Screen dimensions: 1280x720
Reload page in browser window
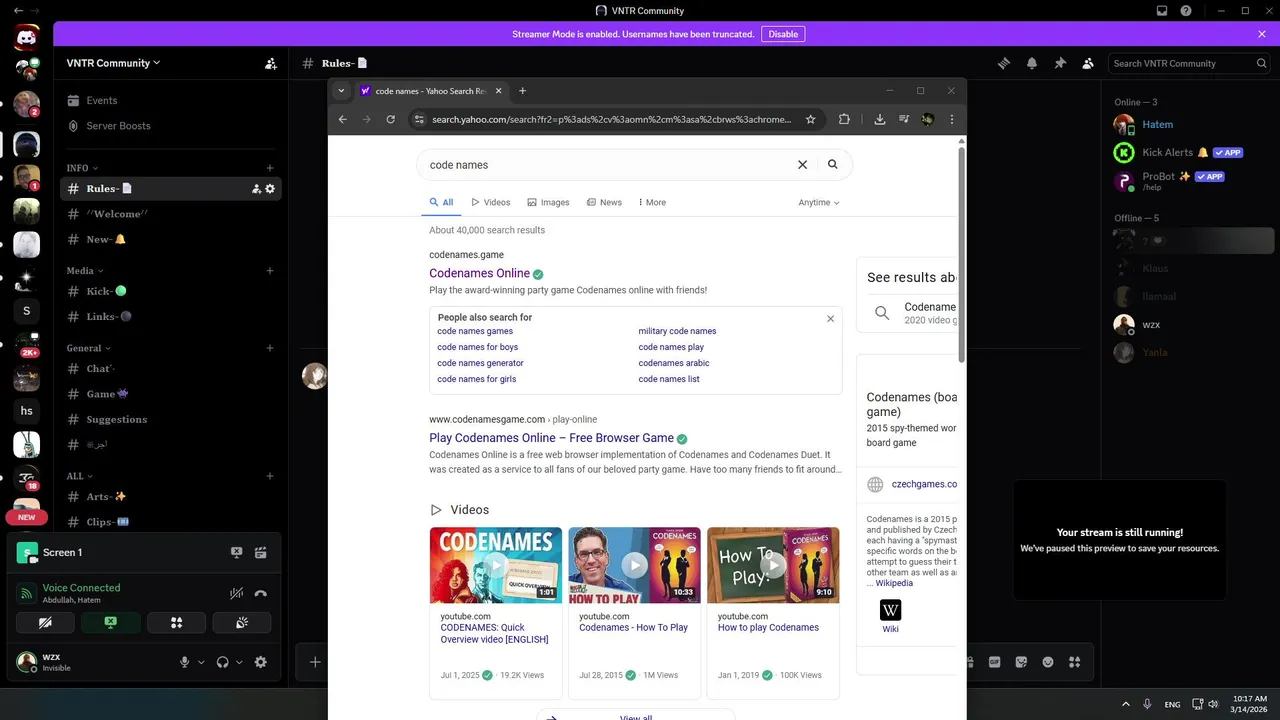390,119
